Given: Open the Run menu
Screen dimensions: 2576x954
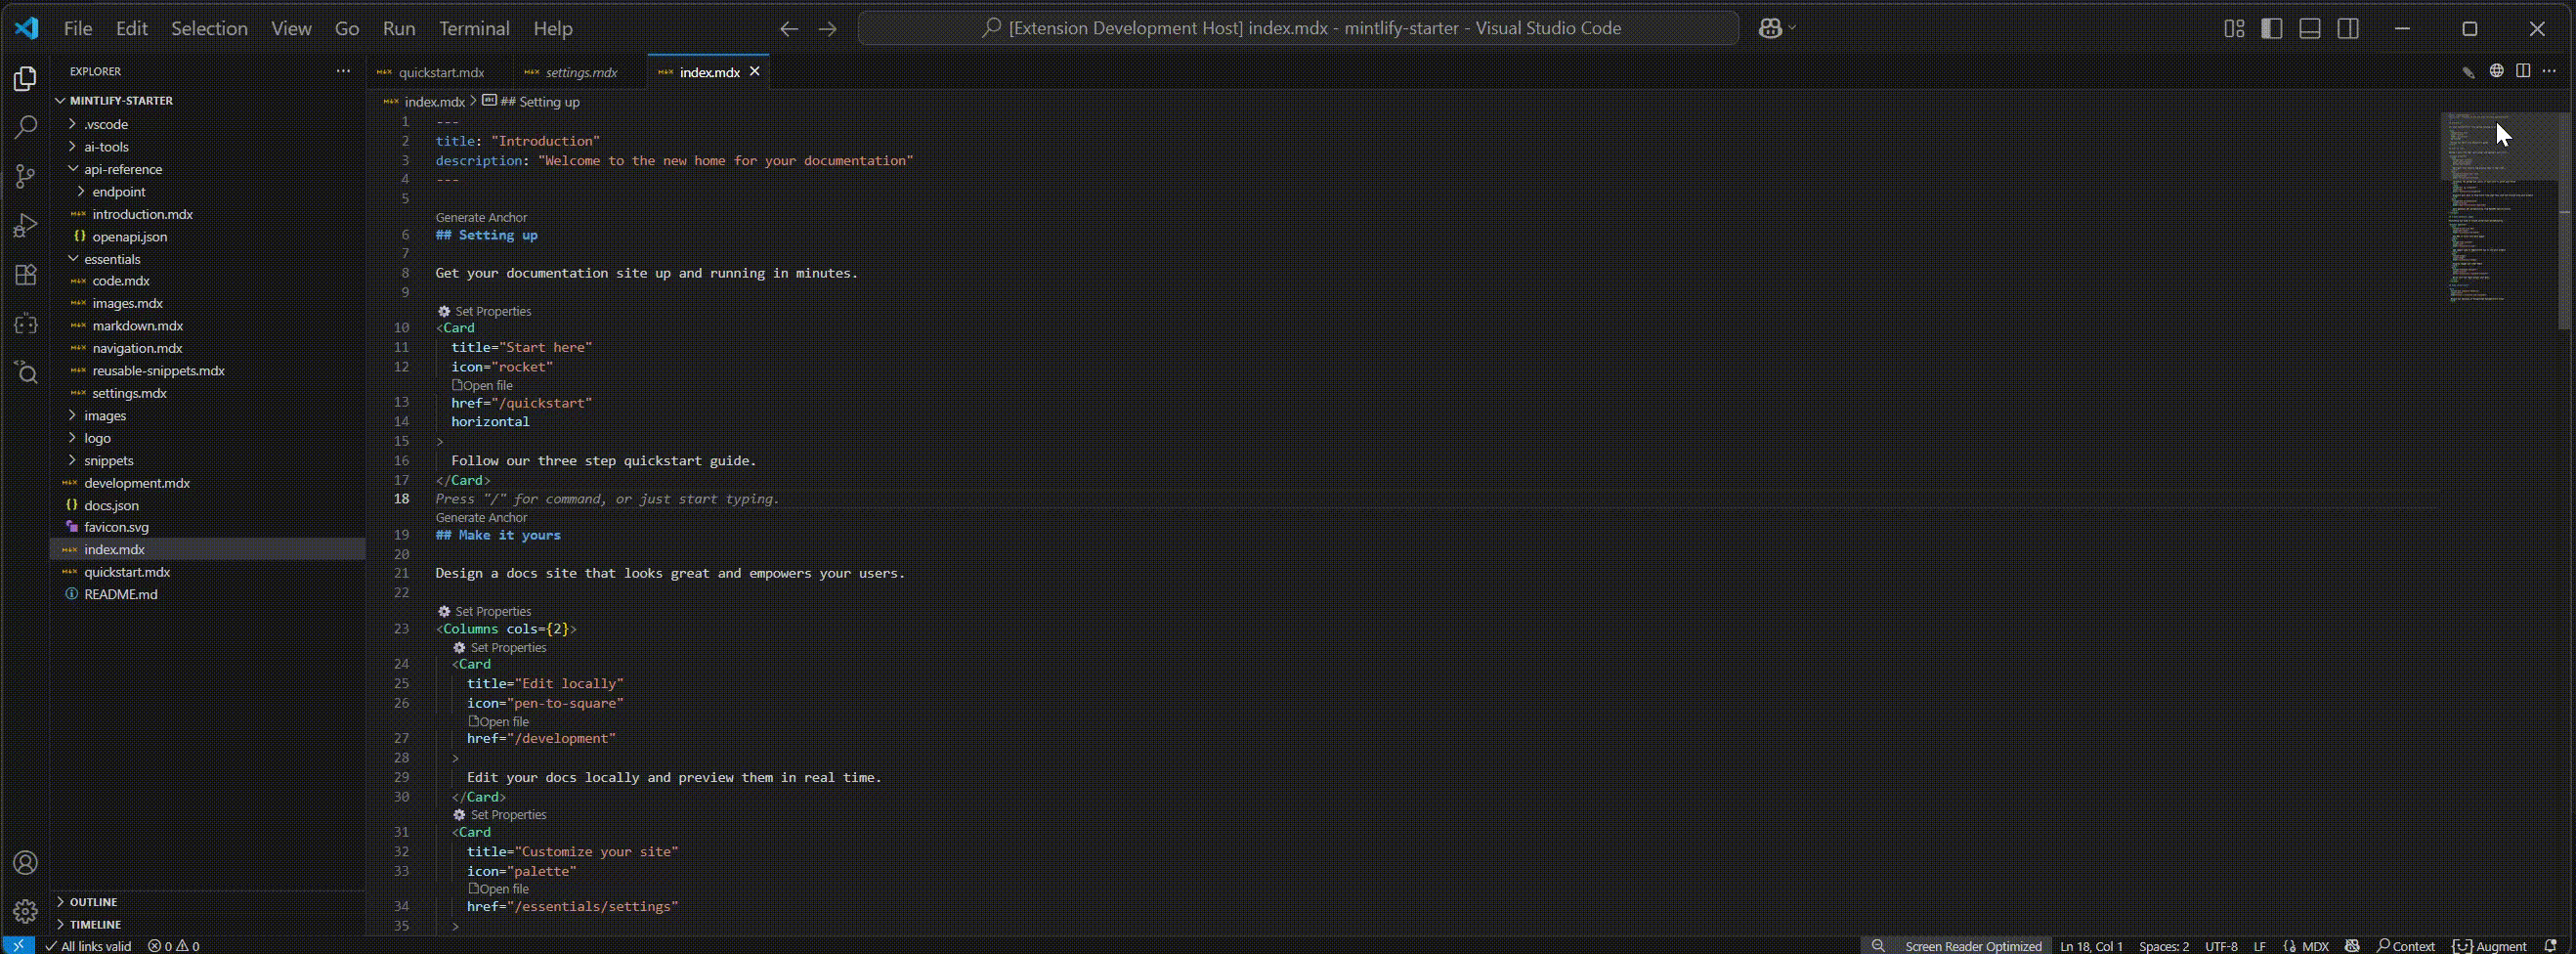Looking at the screenshot, I should (399, 29).
